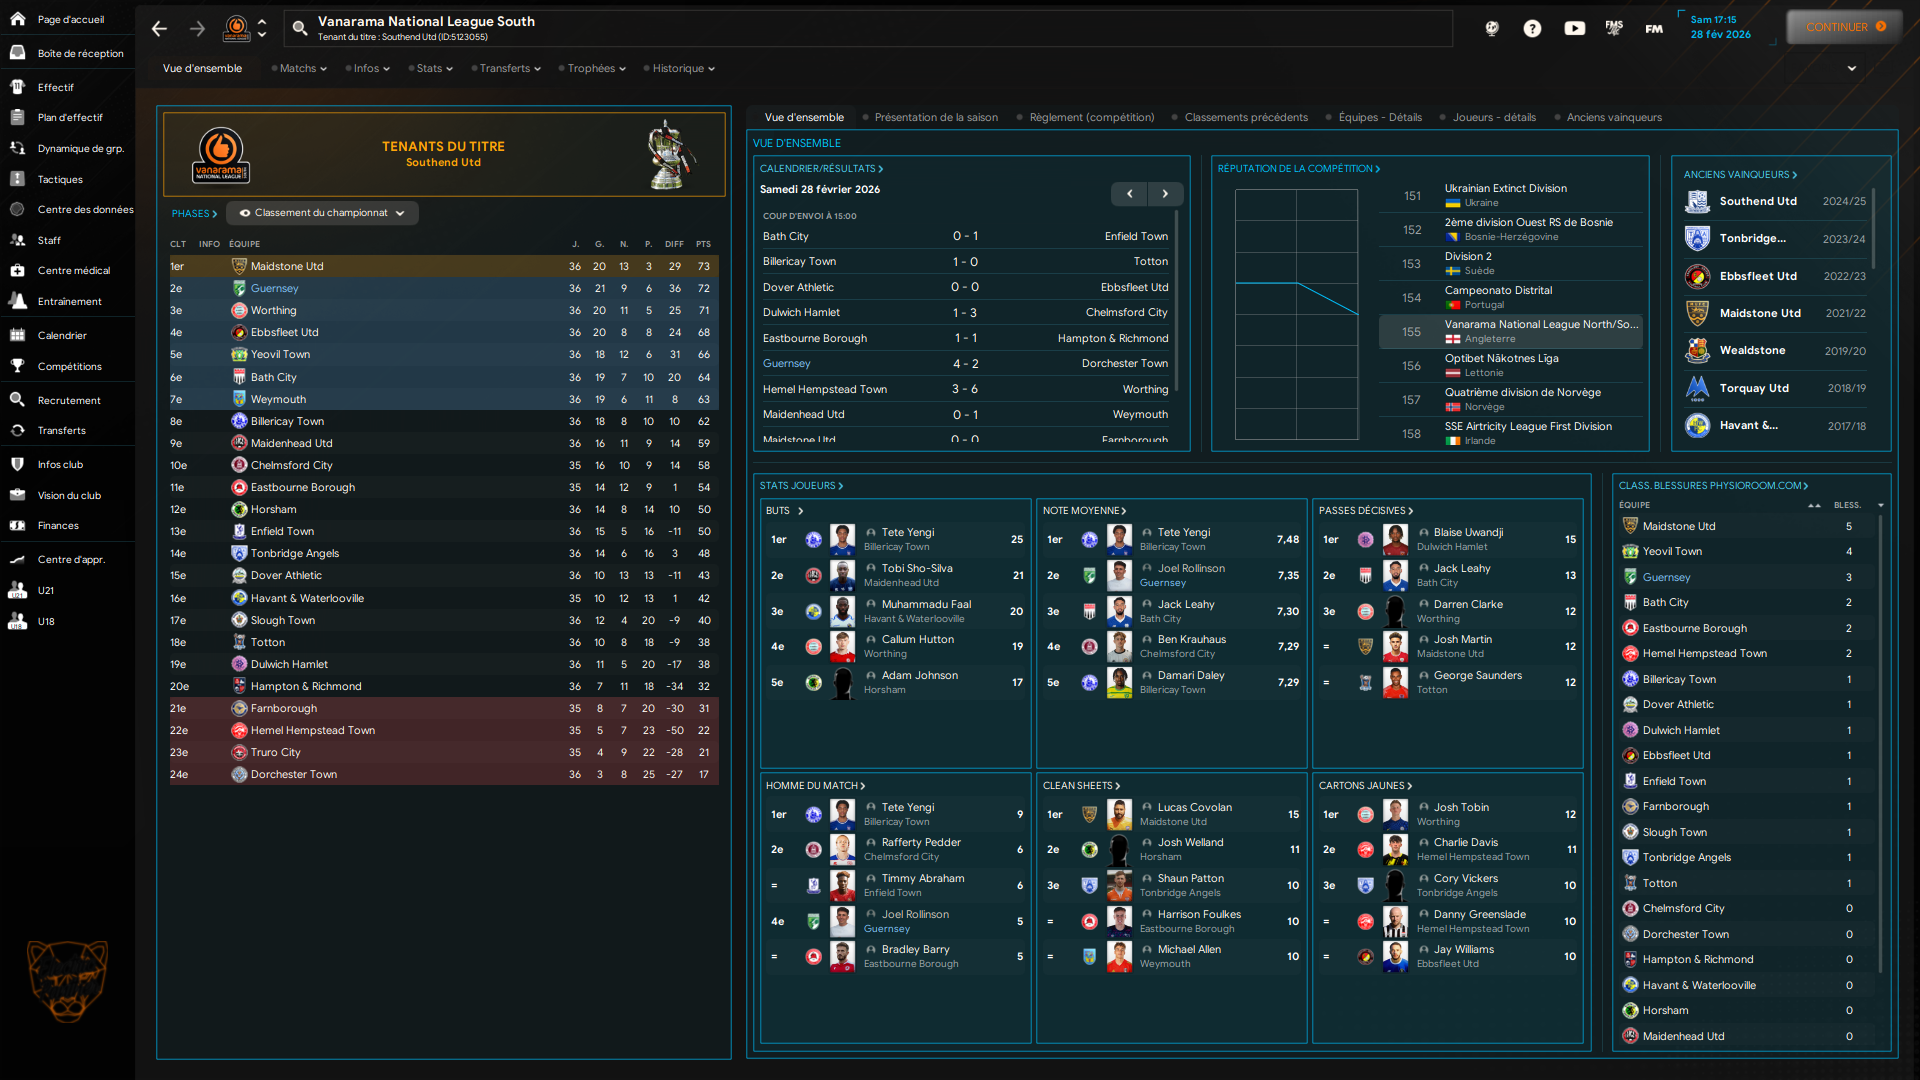Show next day's fixtures arrow
Image resolution: width=1920 pixels, height=1080 pixels.
coord(1165,194)
